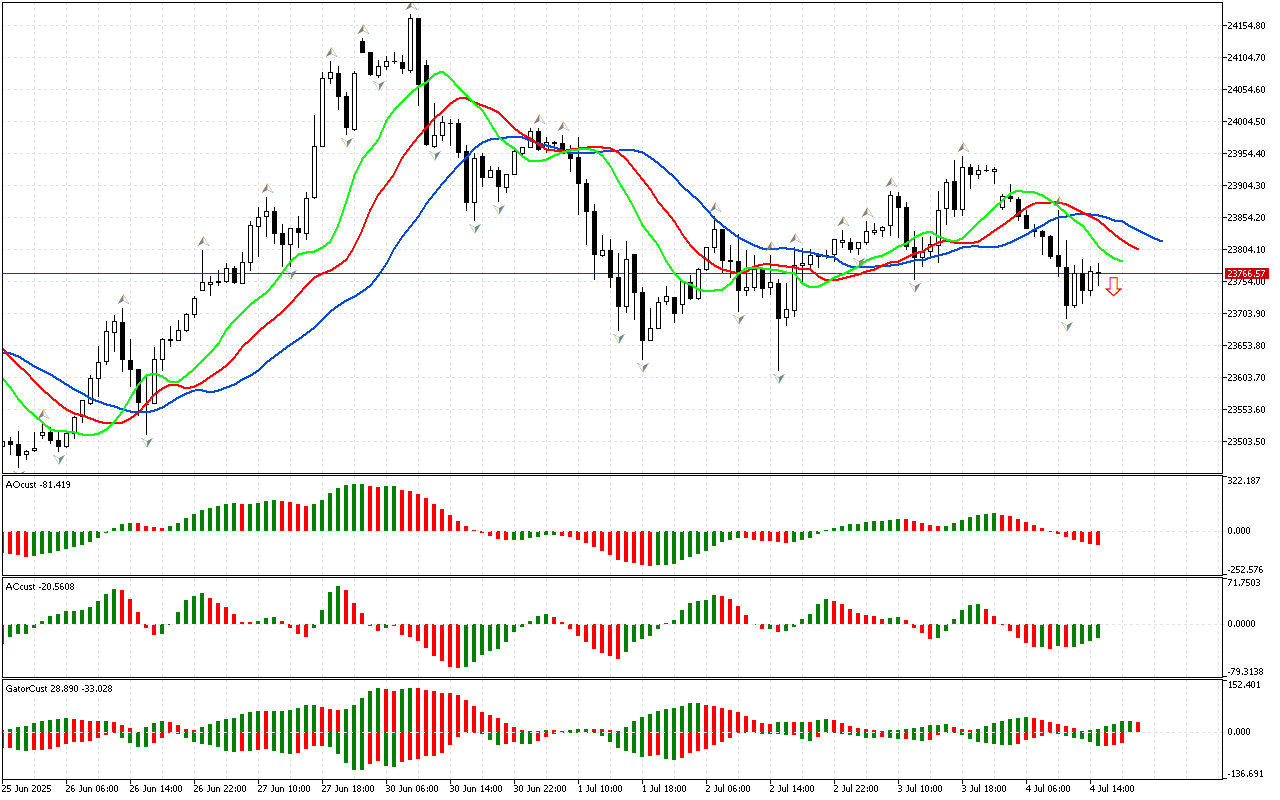1280x800 pixels.
Task: Click the green Alligator lips line's right end
Action: click(1122, 261)
